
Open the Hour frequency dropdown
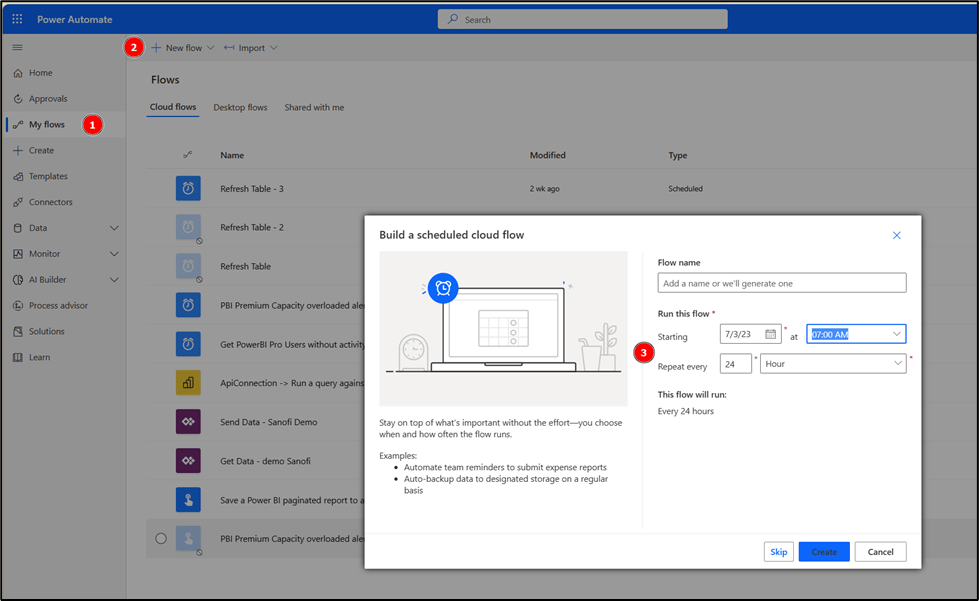[833, 364]
